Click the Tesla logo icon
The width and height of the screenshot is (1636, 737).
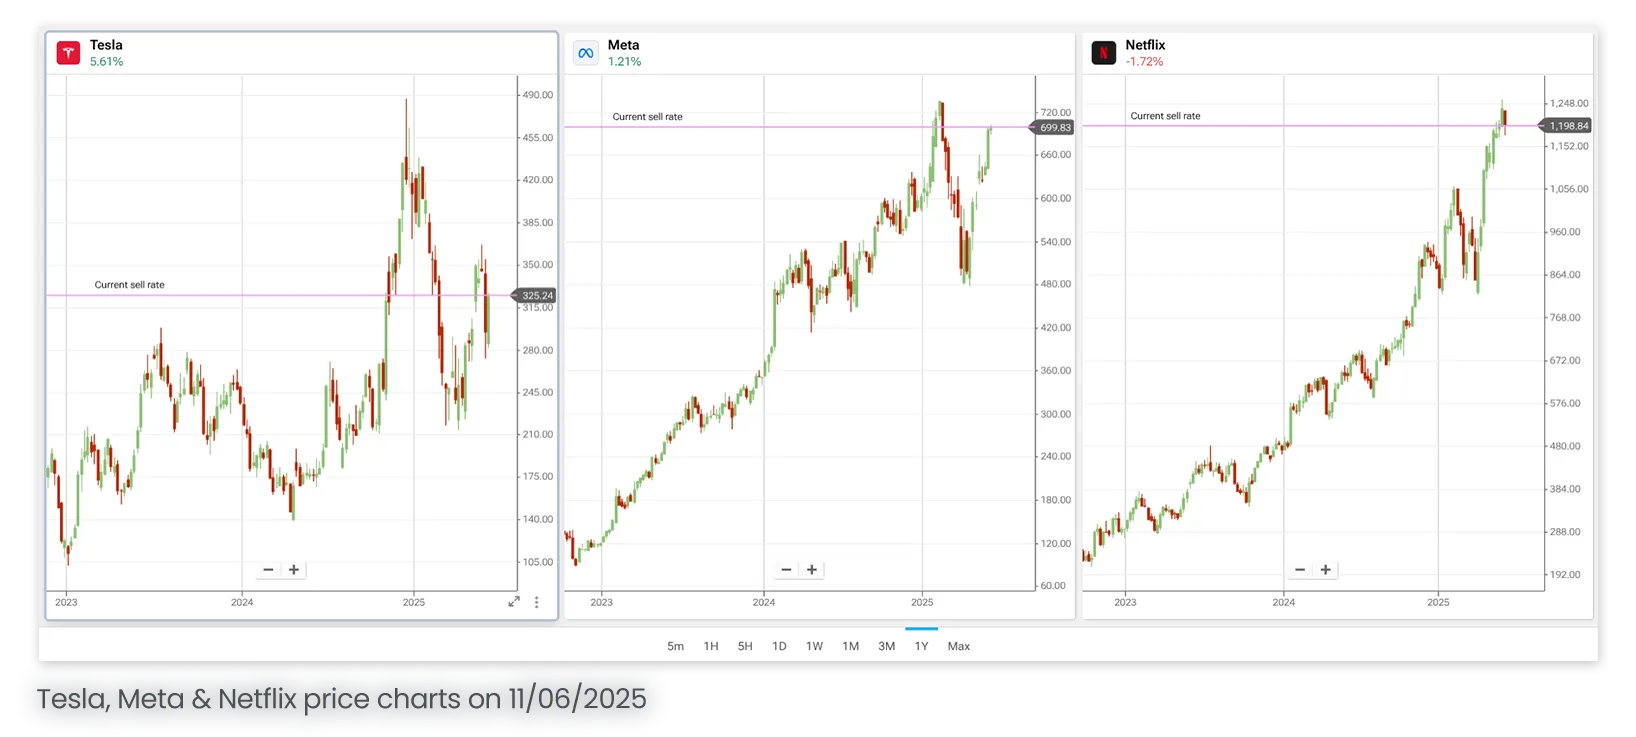[68, 53]
